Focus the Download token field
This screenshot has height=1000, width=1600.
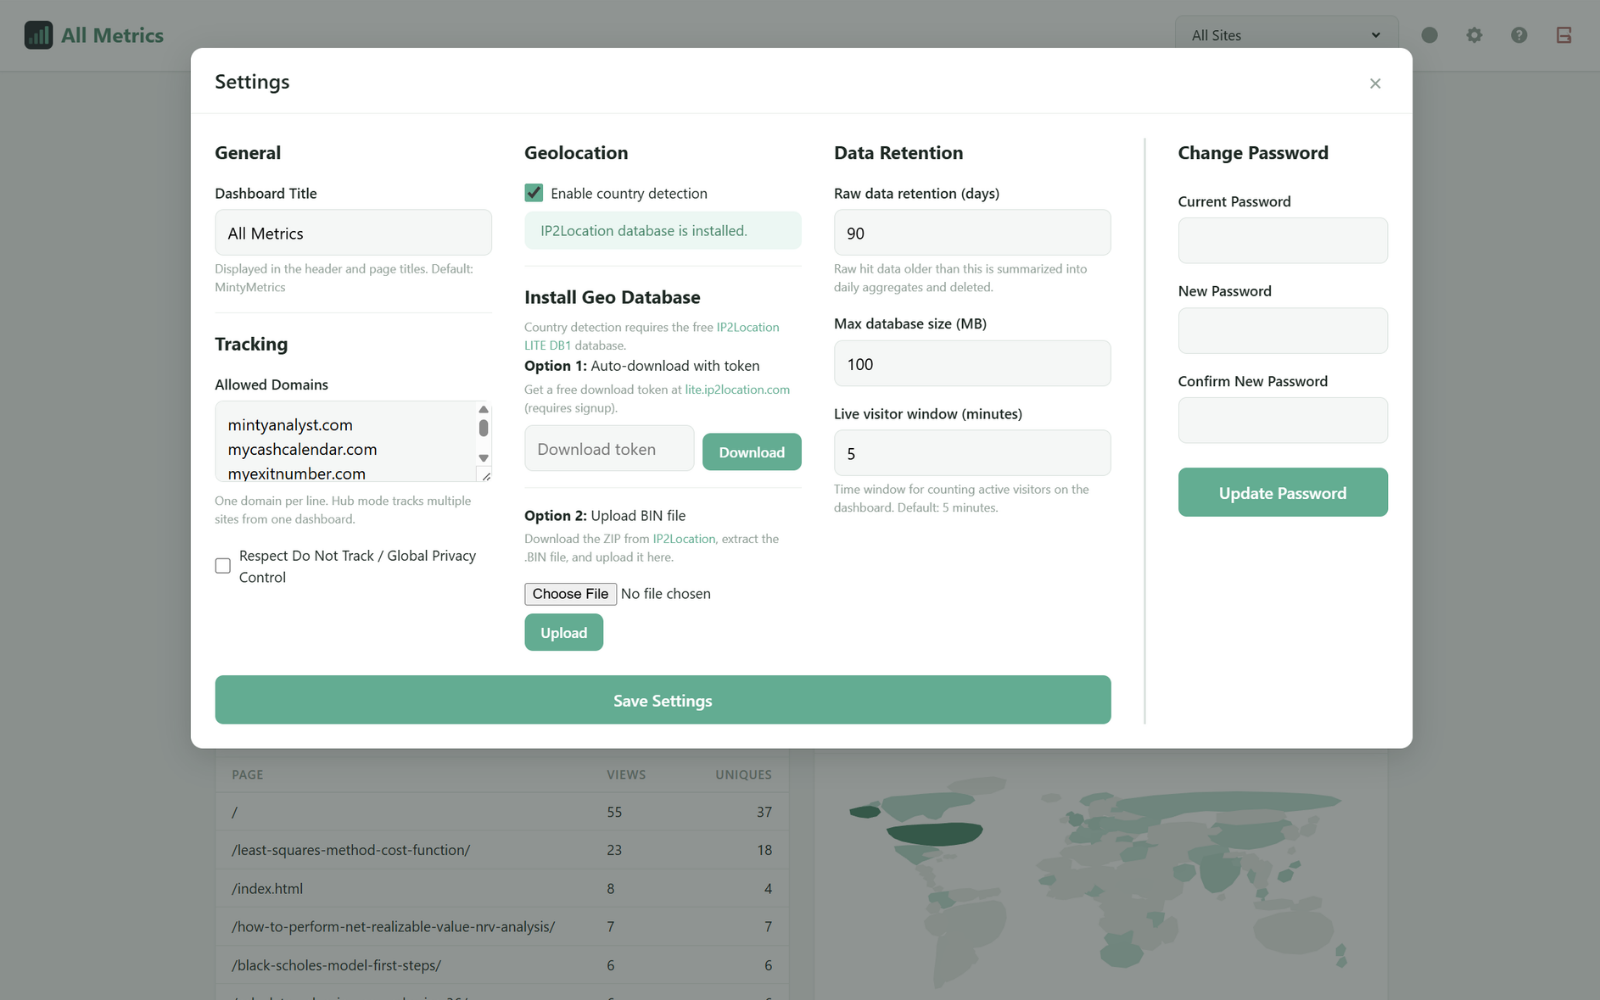coord(609,449)
